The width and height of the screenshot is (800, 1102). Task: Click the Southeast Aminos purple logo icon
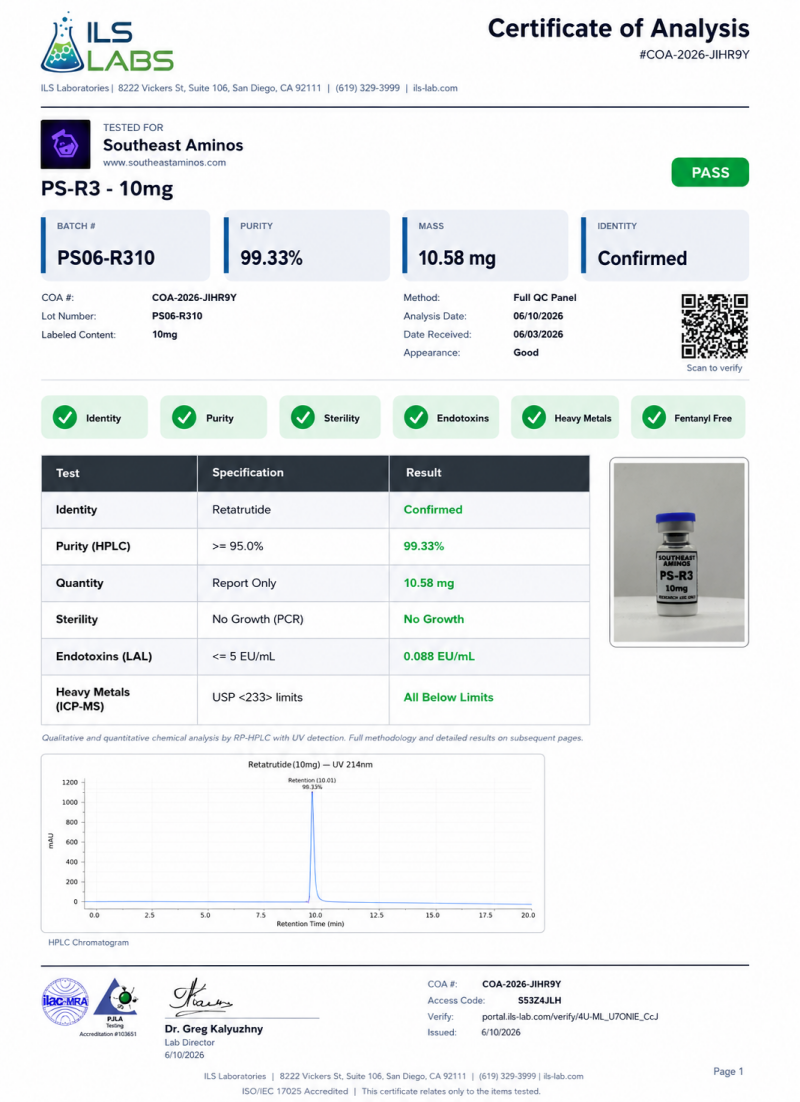pyautogui.click(x=65, y=144)
